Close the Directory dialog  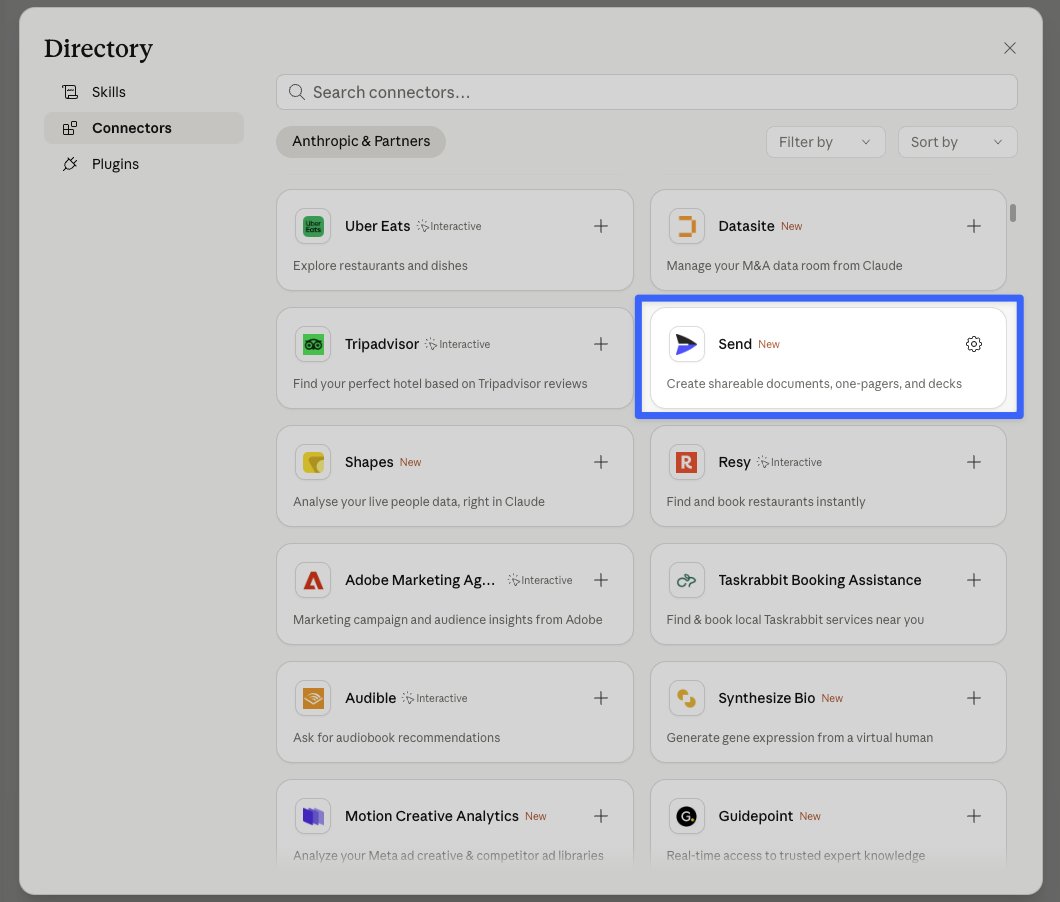click(x=1009, y=48)
